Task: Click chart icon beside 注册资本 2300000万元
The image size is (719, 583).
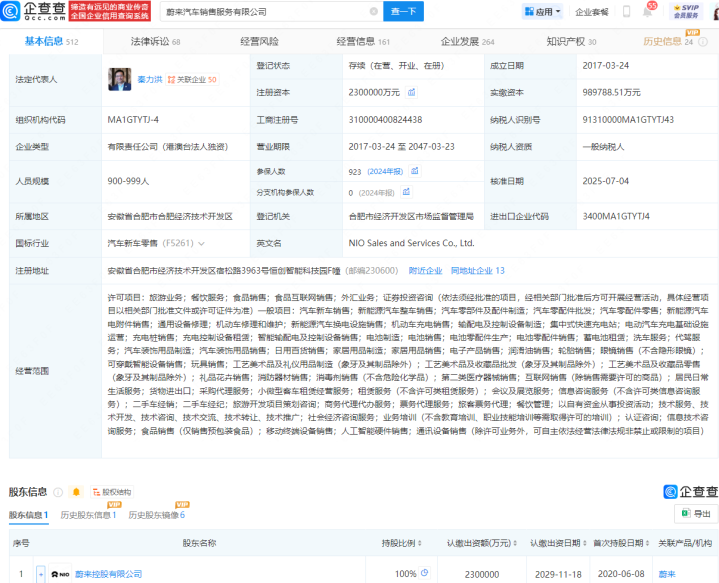Action: pos(412,92)
